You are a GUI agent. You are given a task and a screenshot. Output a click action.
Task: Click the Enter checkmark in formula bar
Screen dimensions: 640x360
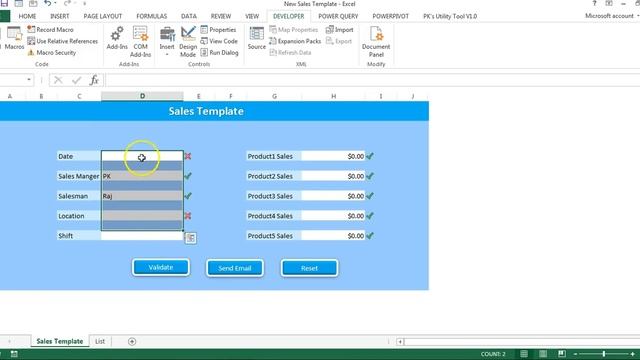click(76, 80)
